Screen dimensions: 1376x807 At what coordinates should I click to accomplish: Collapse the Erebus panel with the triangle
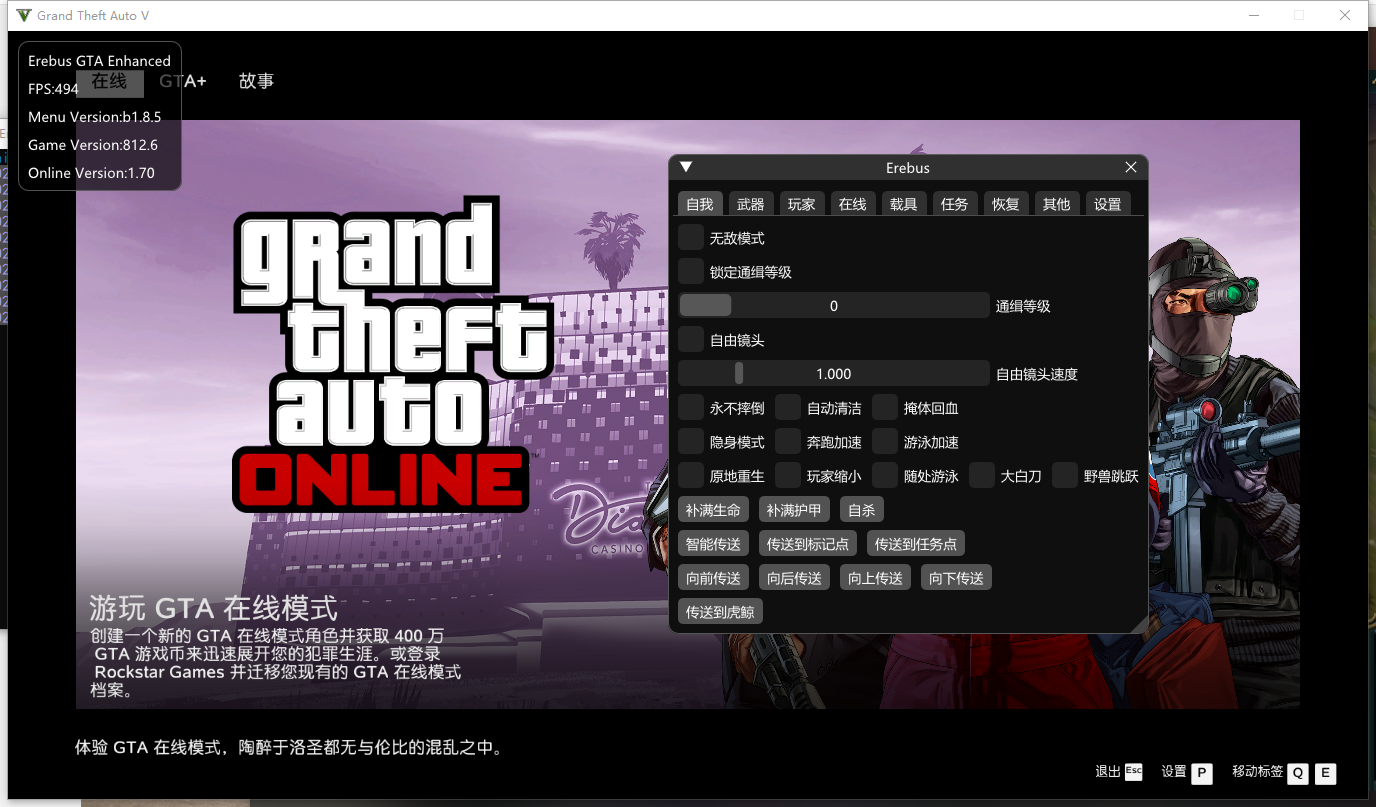tap(686, 167)
